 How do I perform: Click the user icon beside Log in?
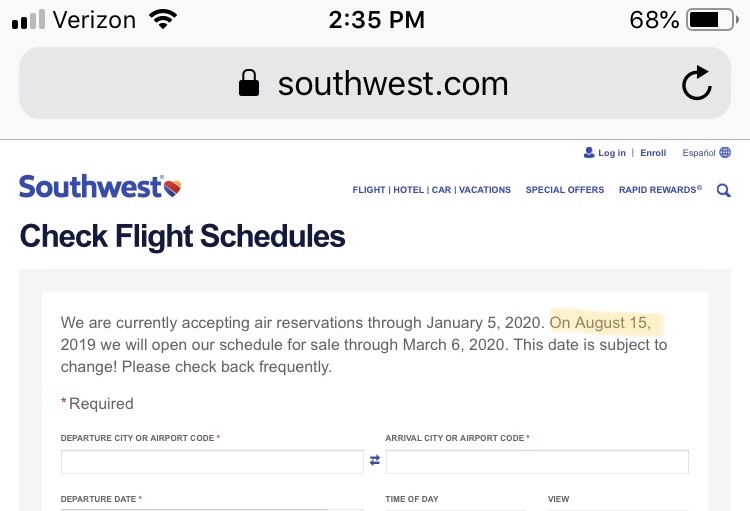[589, 153]
